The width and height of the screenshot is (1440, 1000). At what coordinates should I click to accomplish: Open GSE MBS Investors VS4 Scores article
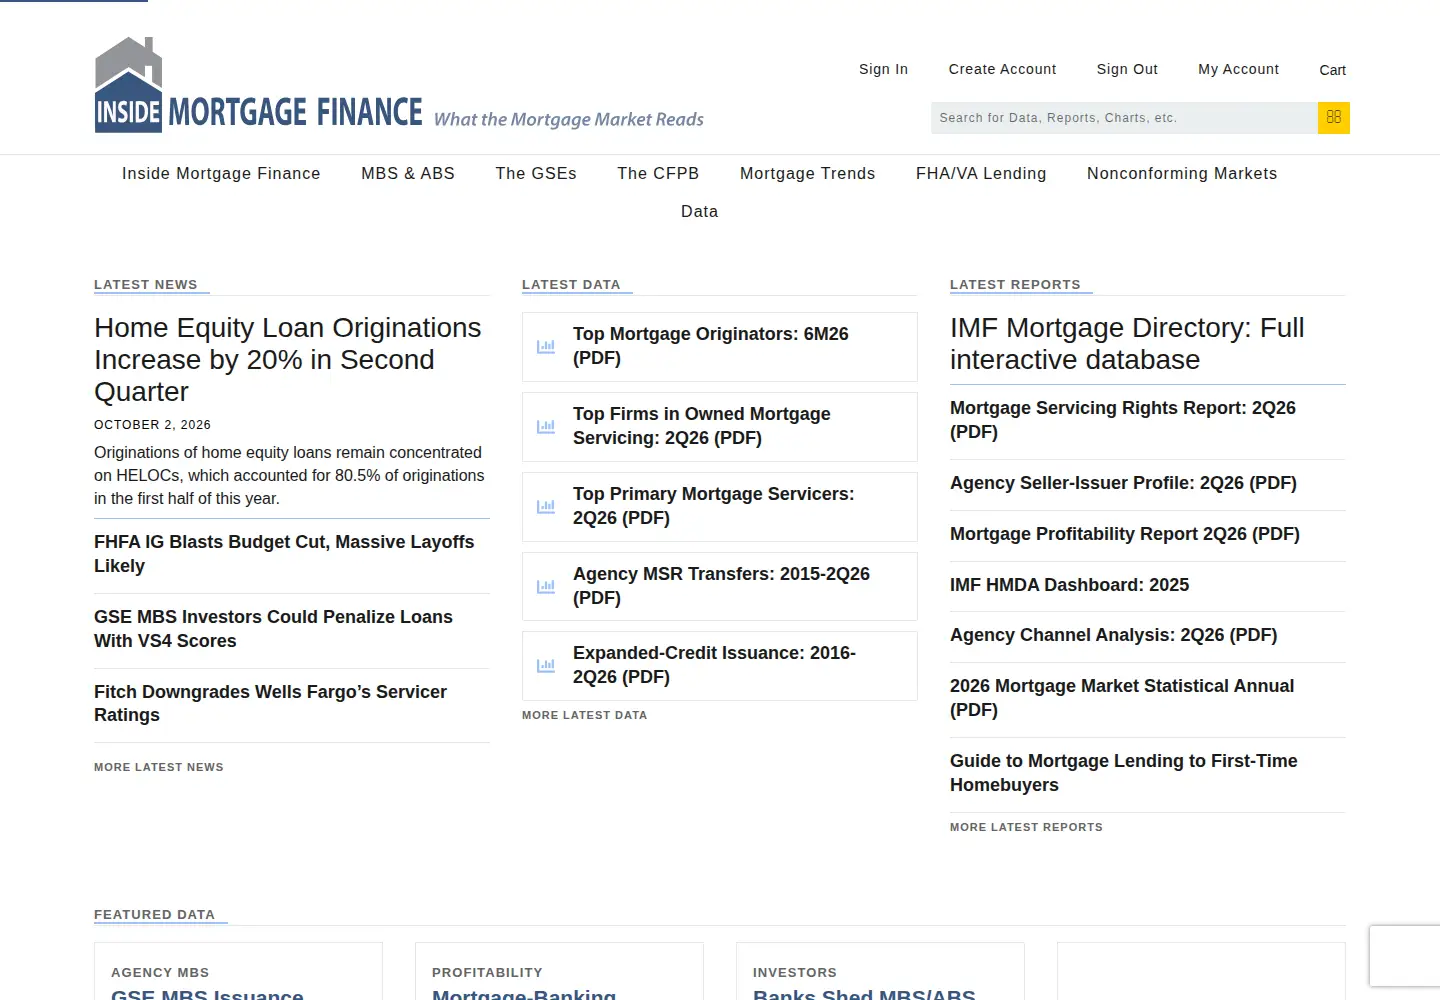point(273,629)
